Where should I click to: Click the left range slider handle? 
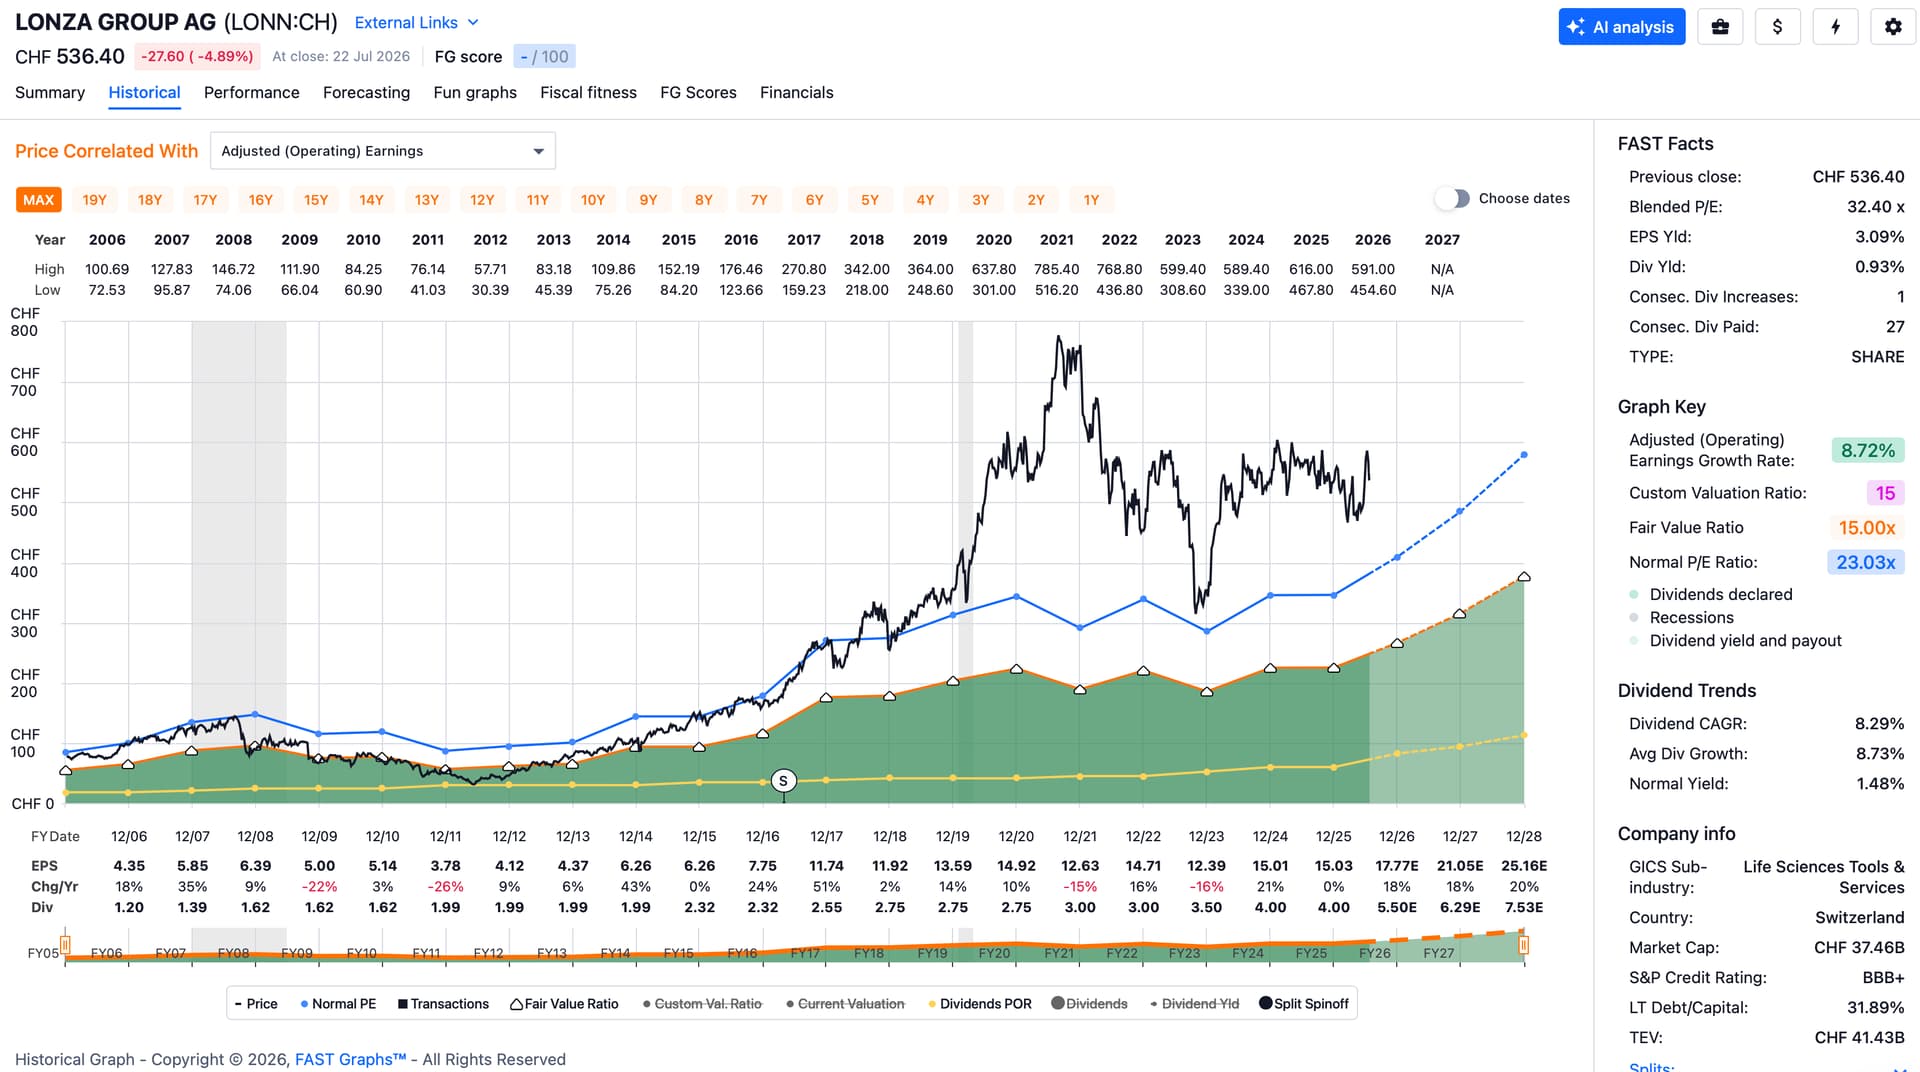[x=65, y=945]
